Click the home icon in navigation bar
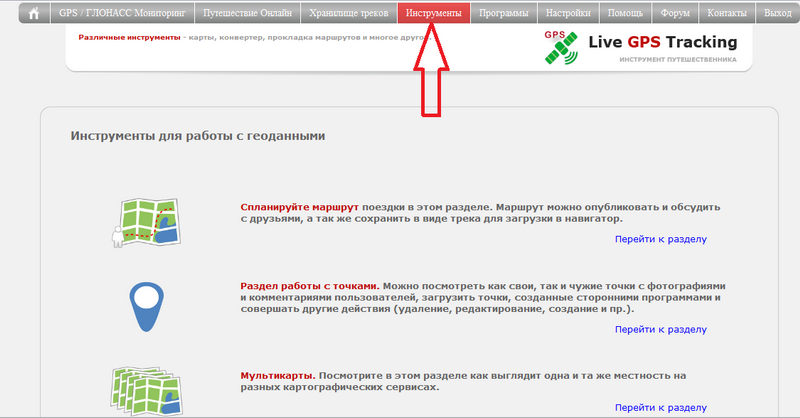This screenshot has width=800, height=418. click(34, 14)
